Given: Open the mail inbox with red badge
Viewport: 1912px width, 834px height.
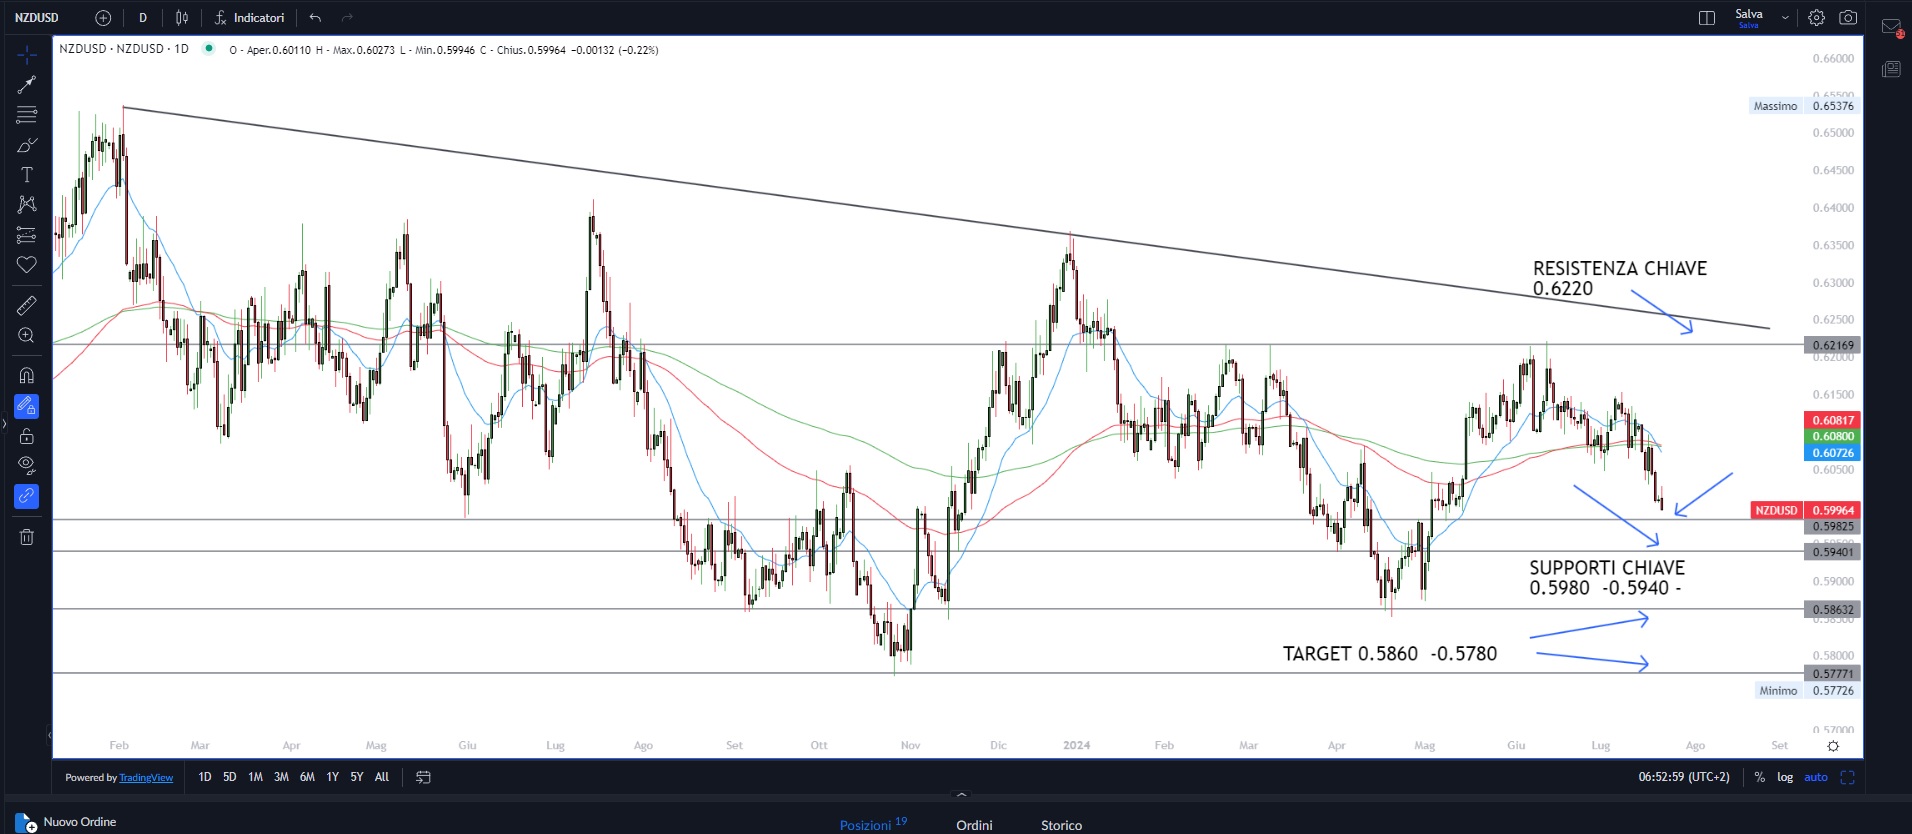Looking at the screenshot, I should click(x=1891, y=28).
